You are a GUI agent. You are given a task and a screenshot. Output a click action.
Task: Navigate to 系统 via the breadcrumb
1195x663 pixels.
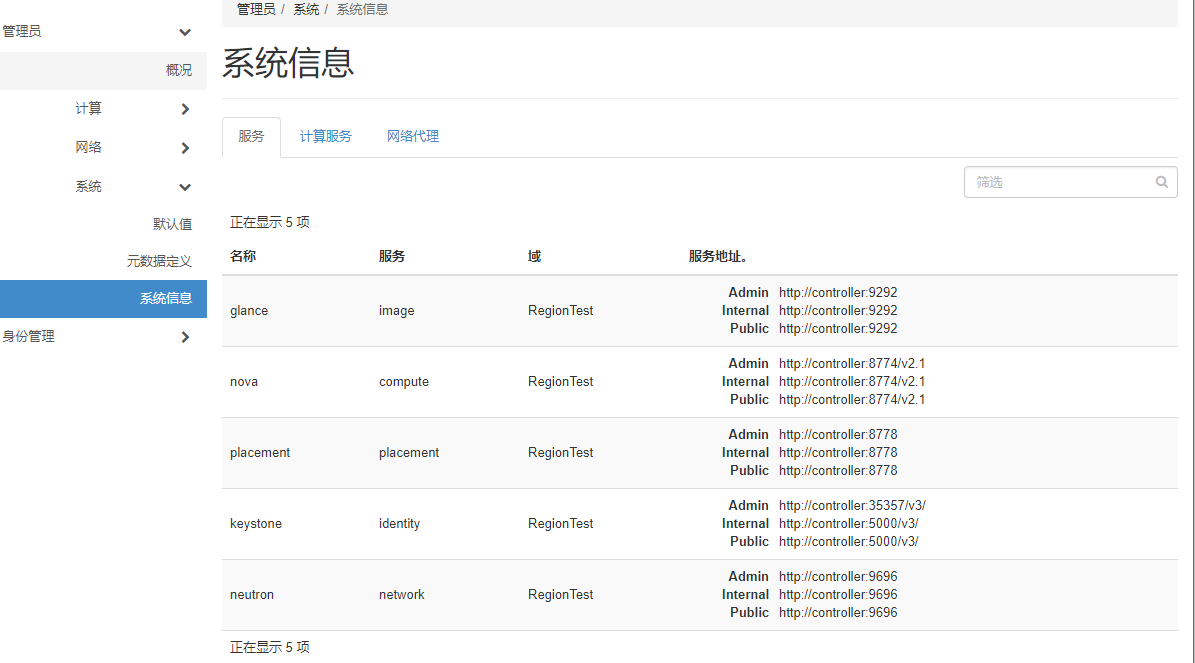pos(306,9)
